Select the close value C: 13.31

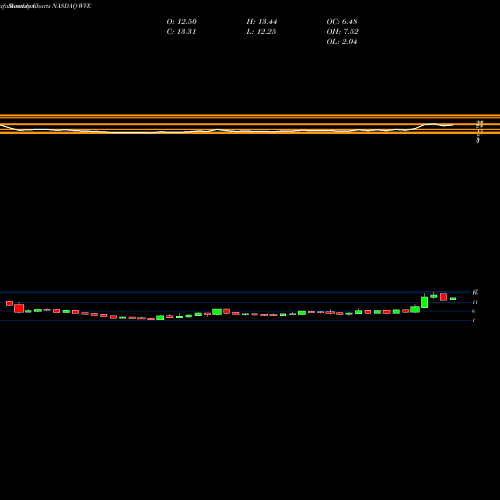point(181,32)
